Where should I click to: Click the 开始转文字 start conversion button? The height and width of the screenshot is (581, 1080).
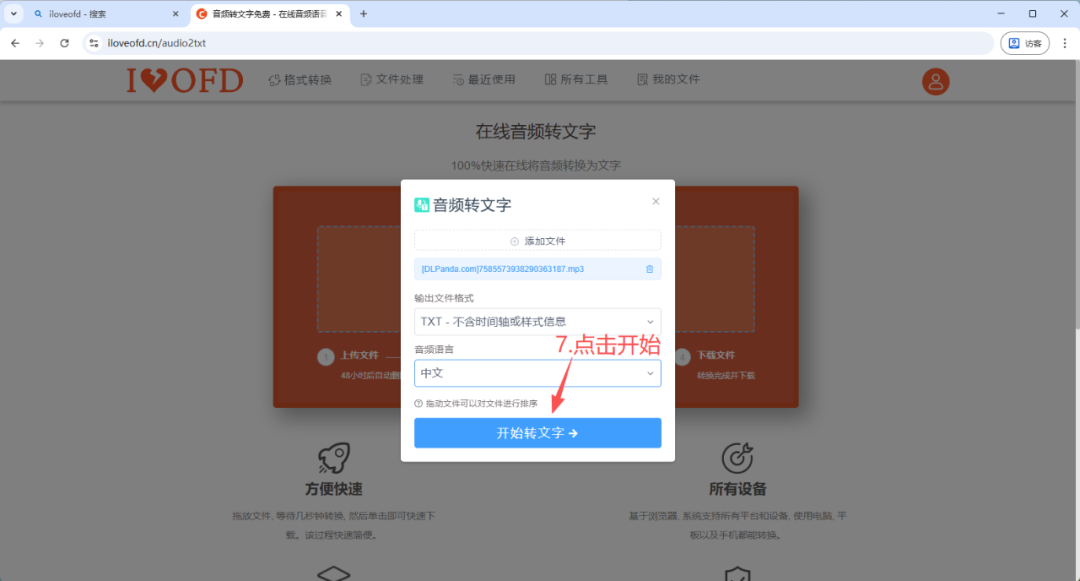pos(537,432)
